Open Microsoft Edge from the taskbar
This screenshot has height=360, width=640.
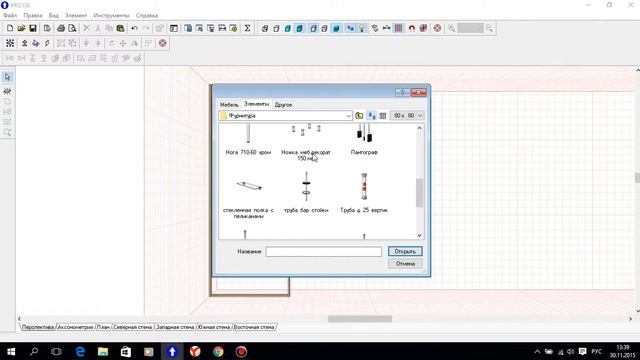pos(80,351)
